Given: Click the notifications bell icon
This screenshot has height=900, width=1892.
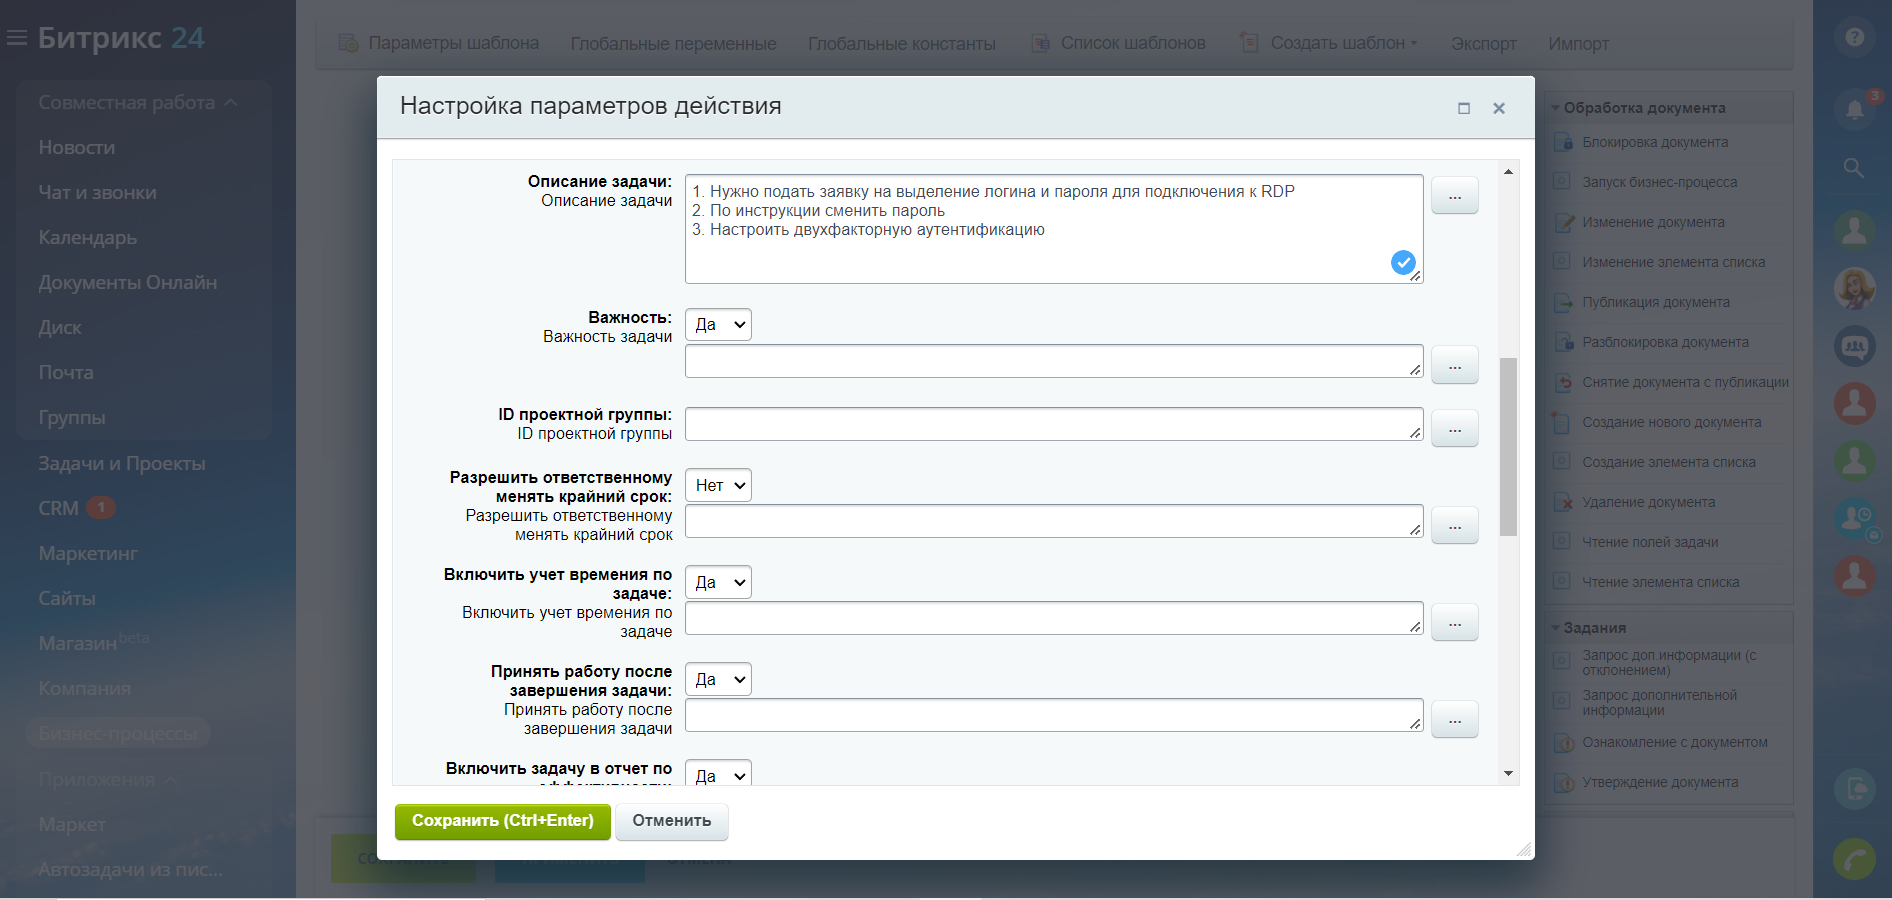Looking at the screenshot, I should [x=1854, y=108].
